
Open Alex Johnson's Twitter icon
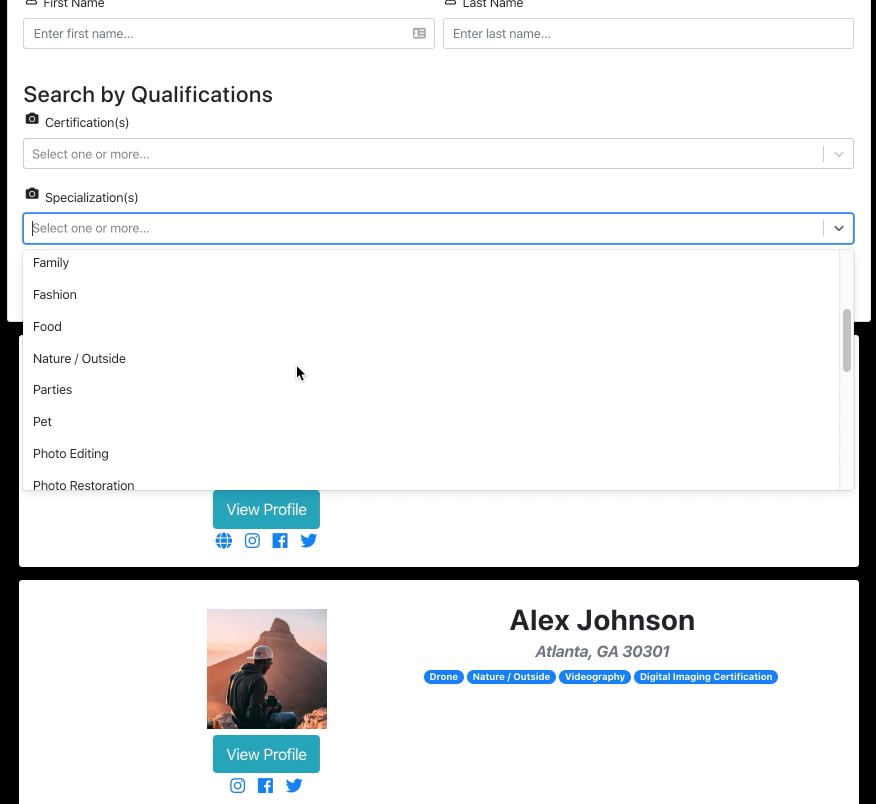[294, 786]
